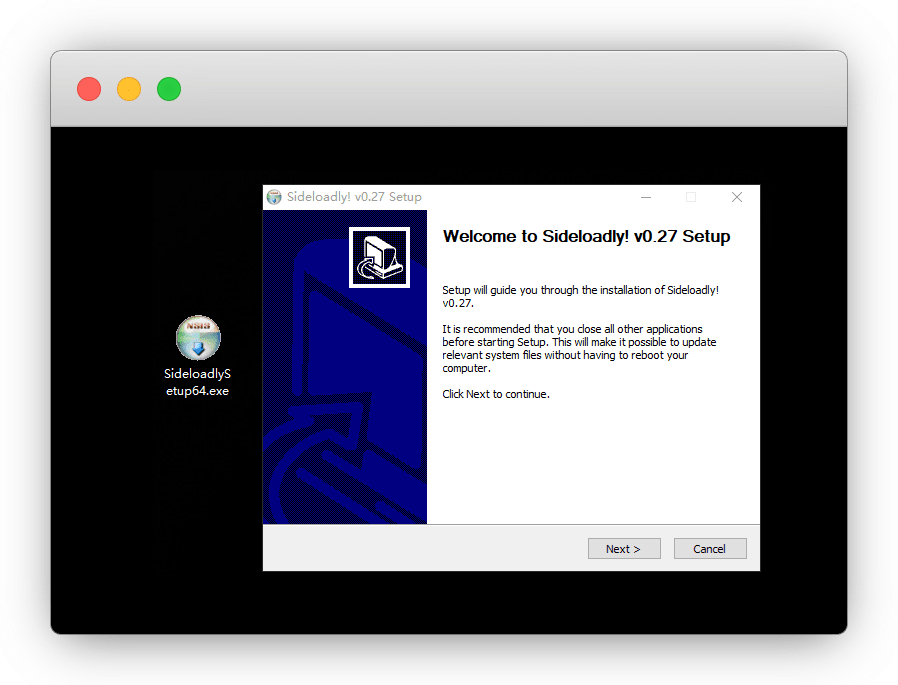Click the "Setup will guide you" paragraph
The image size is (898, 685).
[580, 296]
